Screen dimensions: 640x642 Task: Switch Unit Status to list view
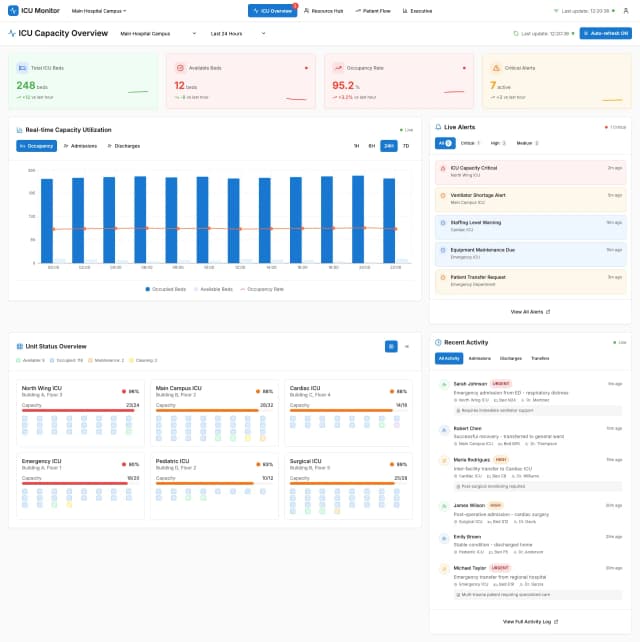click(406, 346)
